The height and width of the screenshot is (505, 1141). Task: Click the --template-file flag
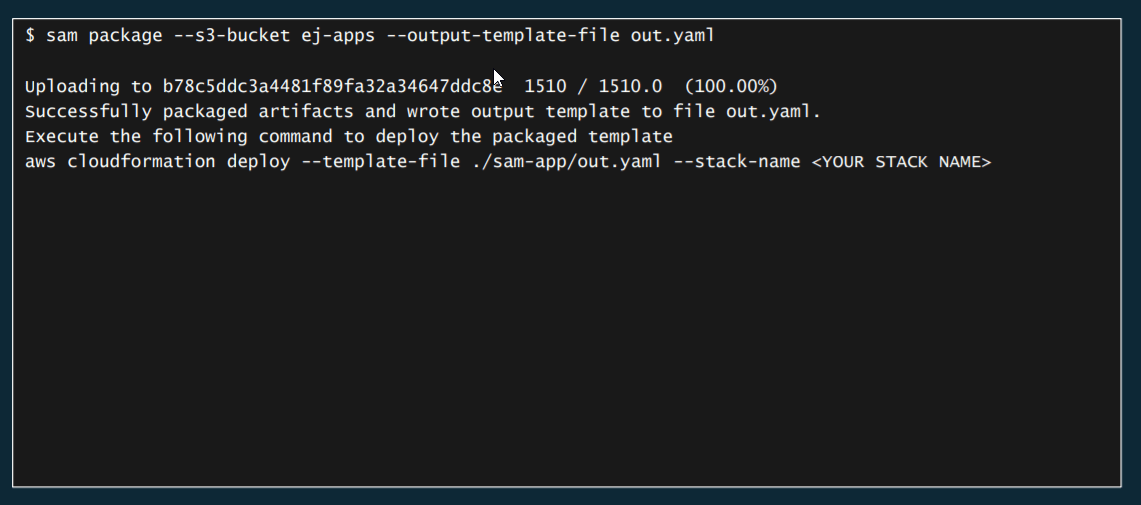380,161
